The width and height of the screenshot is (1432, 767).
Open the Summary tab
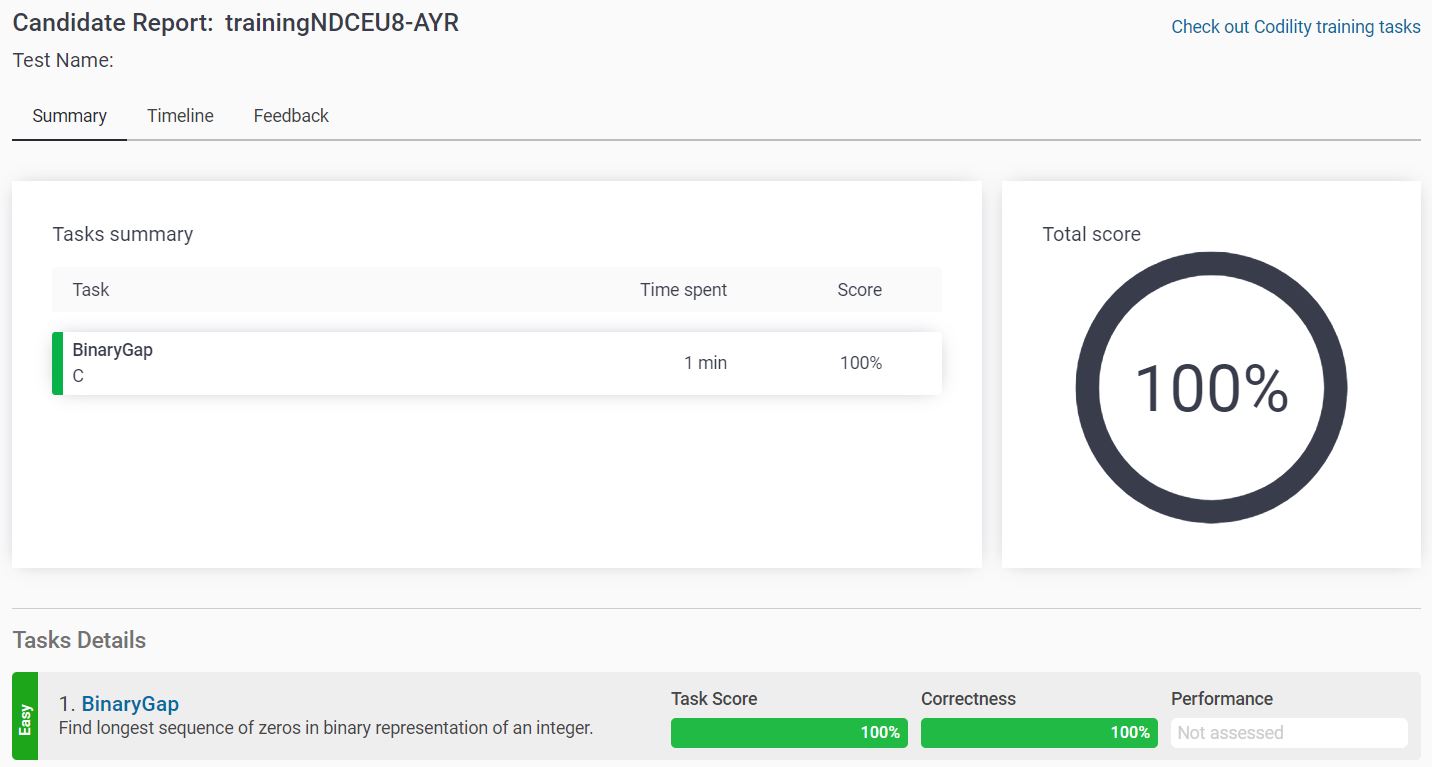pos(69,116)
